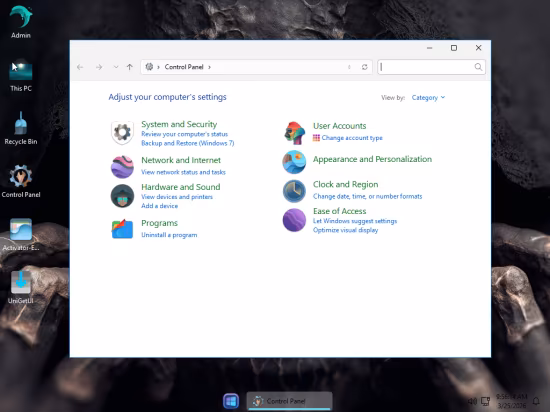Open the Network and Internet category icon

(122, 167)
